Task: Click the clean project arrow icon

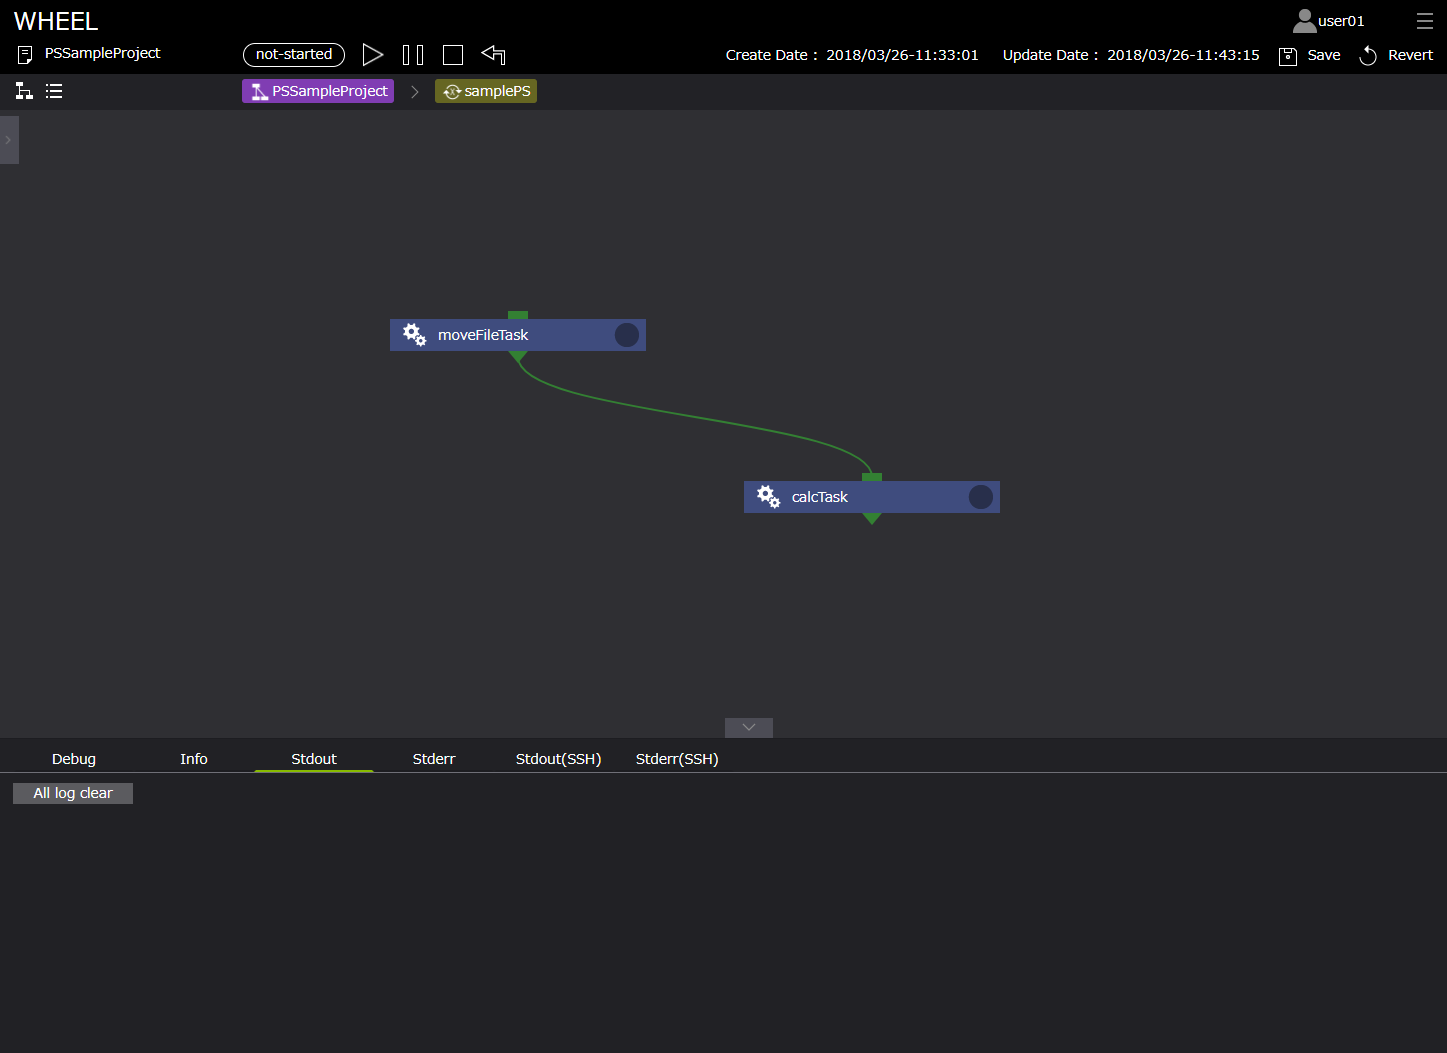Action: [493, 55]
